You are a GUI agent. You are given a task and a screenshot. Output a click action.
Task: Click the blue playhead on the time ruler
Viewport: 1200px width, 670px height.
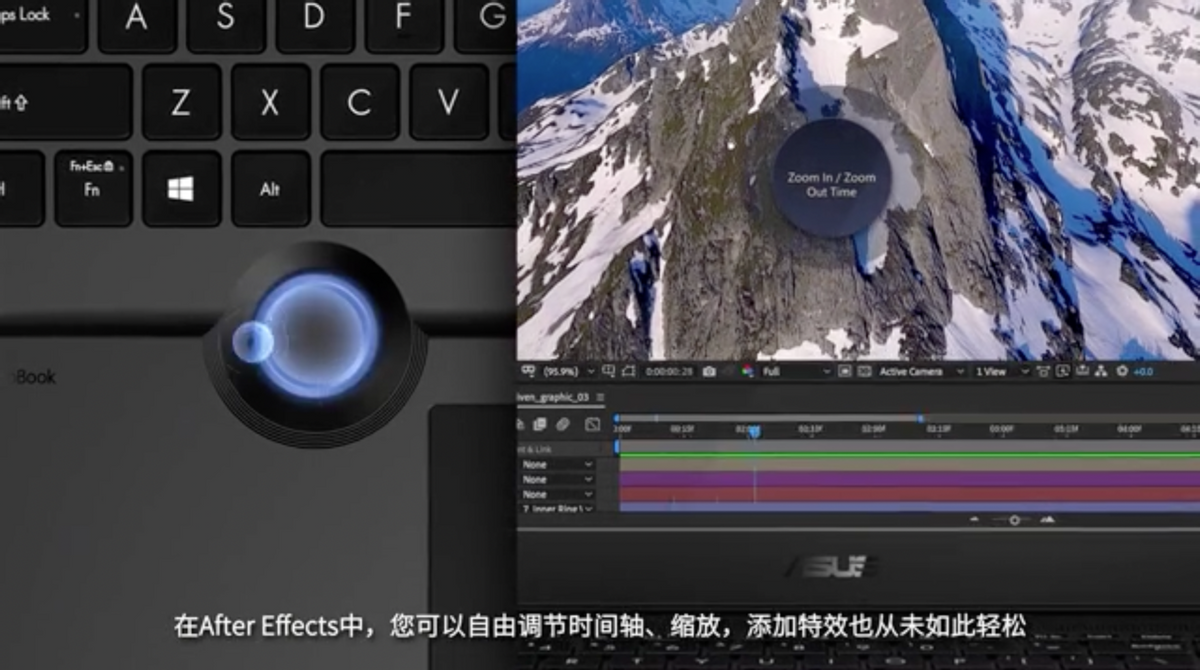[x=754, y=431]
